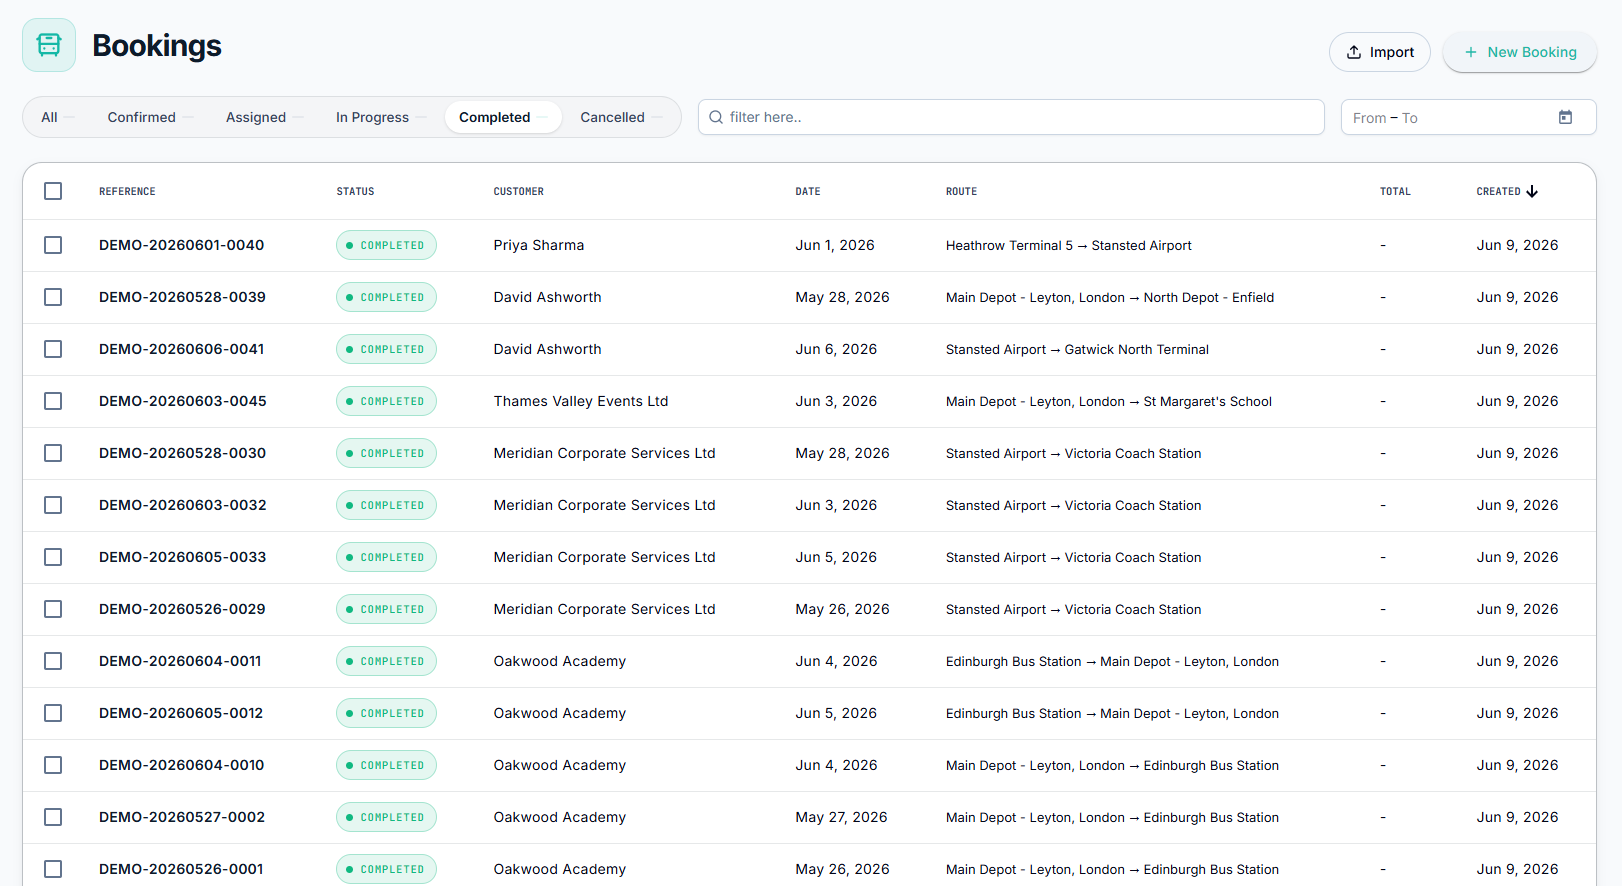Click route Heathrow Terminal 5 → Stansted Airport
1622x886 pixels.
point(1068,245)
